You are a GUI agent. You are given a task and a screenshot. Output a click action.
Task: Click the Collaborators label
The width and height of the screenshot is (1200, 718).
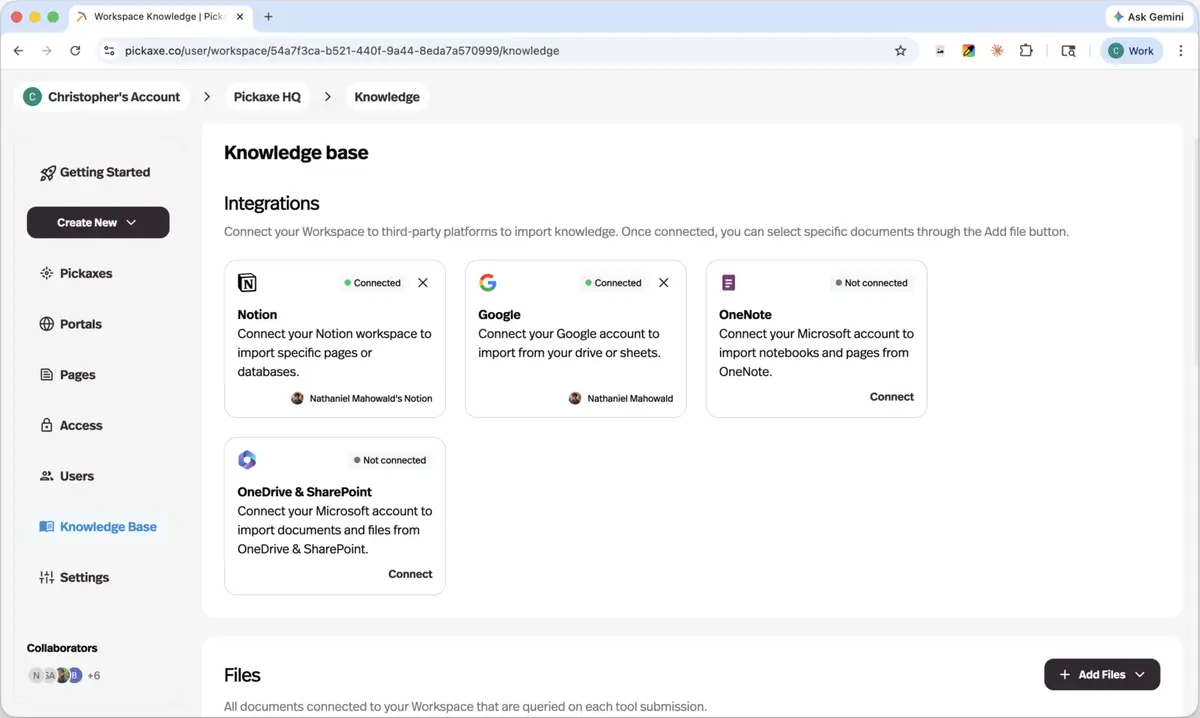click(x=62, y=648)
